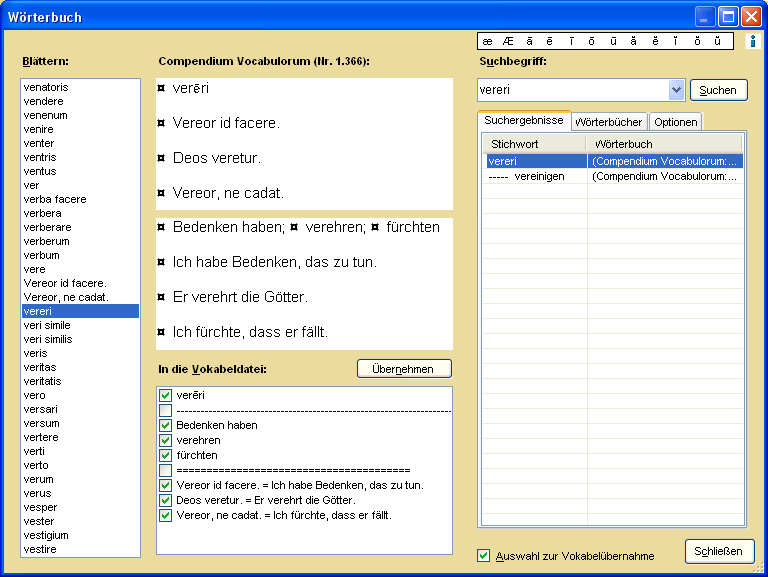The width and height of the screenshot is (768, 577).
Task: Uncheck the verēri vocabulary entry
Action: click(166, 395)
